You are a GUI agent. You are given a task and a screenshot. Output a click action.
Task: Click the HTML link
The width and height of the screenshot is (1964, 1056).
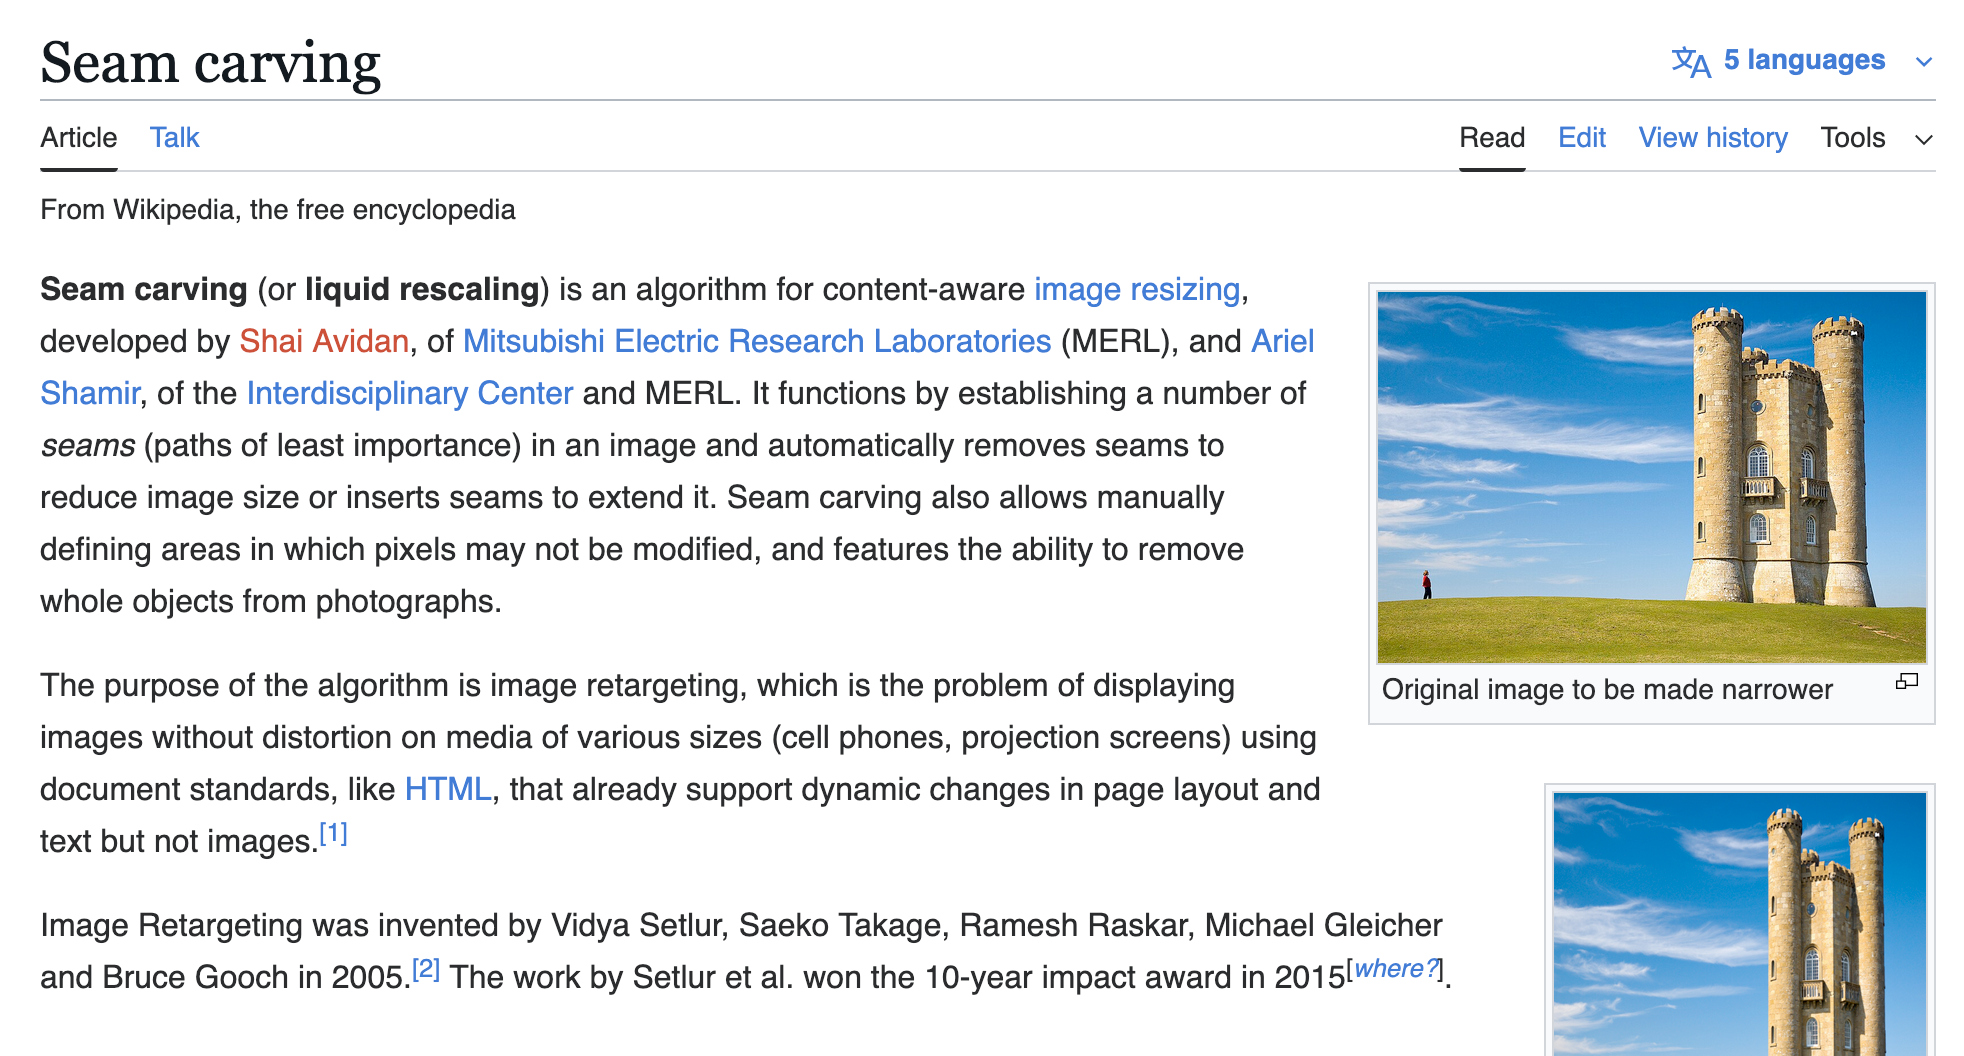(x=447, y=789)
